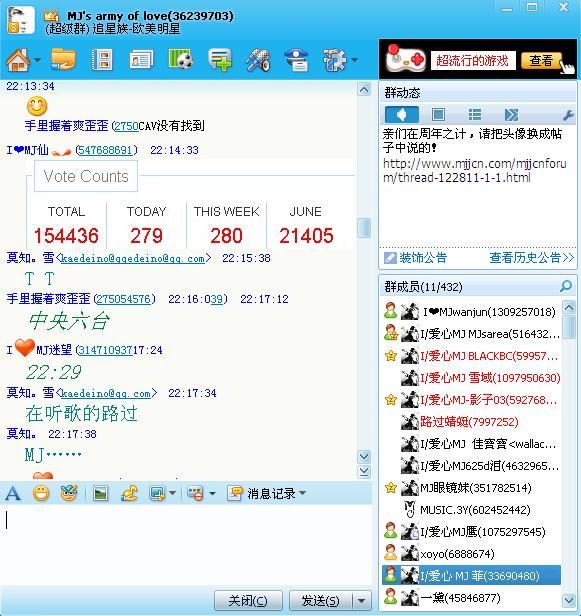The height and width of the screenshot is (616, 581).
Task: Select member 路过蜻蜓(7997252)
Action: [471, 422]
